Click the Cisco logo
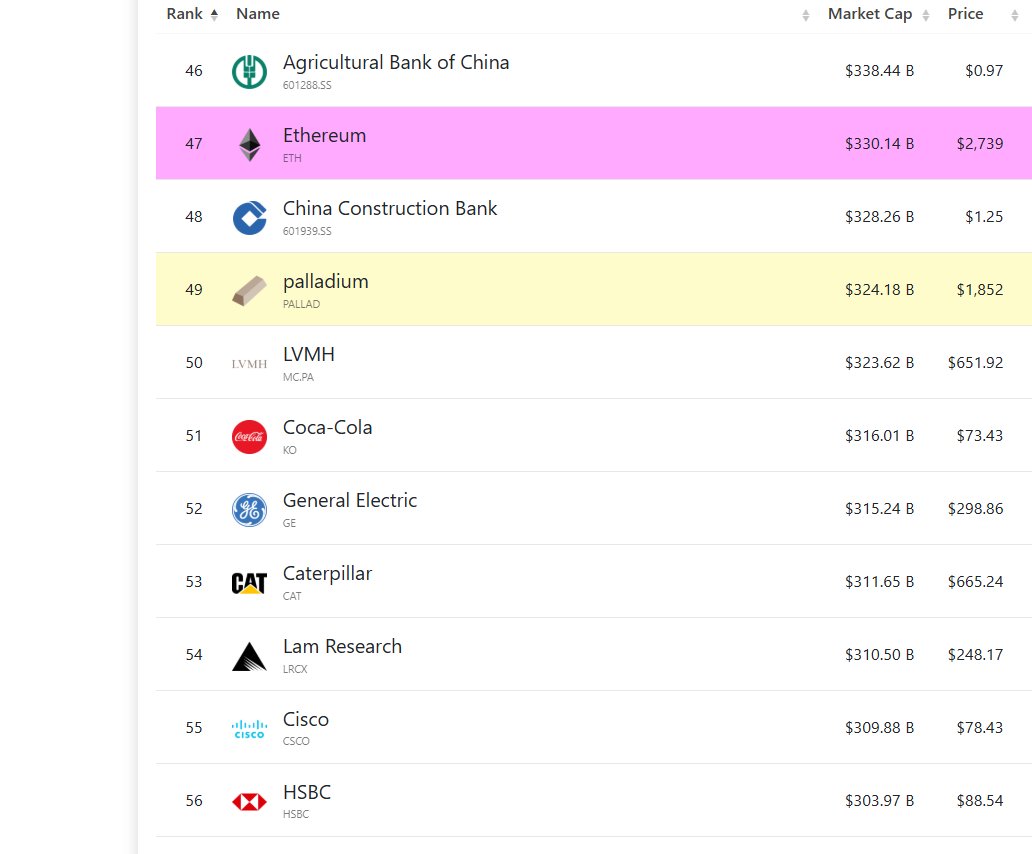The height and width of the screenshot is (854, 1032). coord(249,728)
